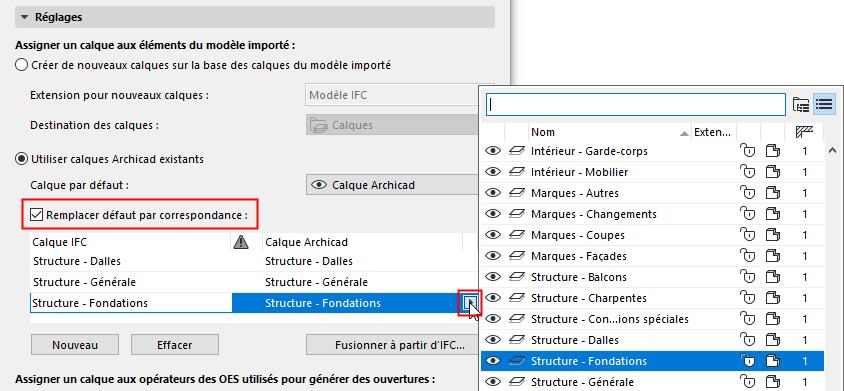Toggle visibility of Structure - Dalles layer

point(493,340)
